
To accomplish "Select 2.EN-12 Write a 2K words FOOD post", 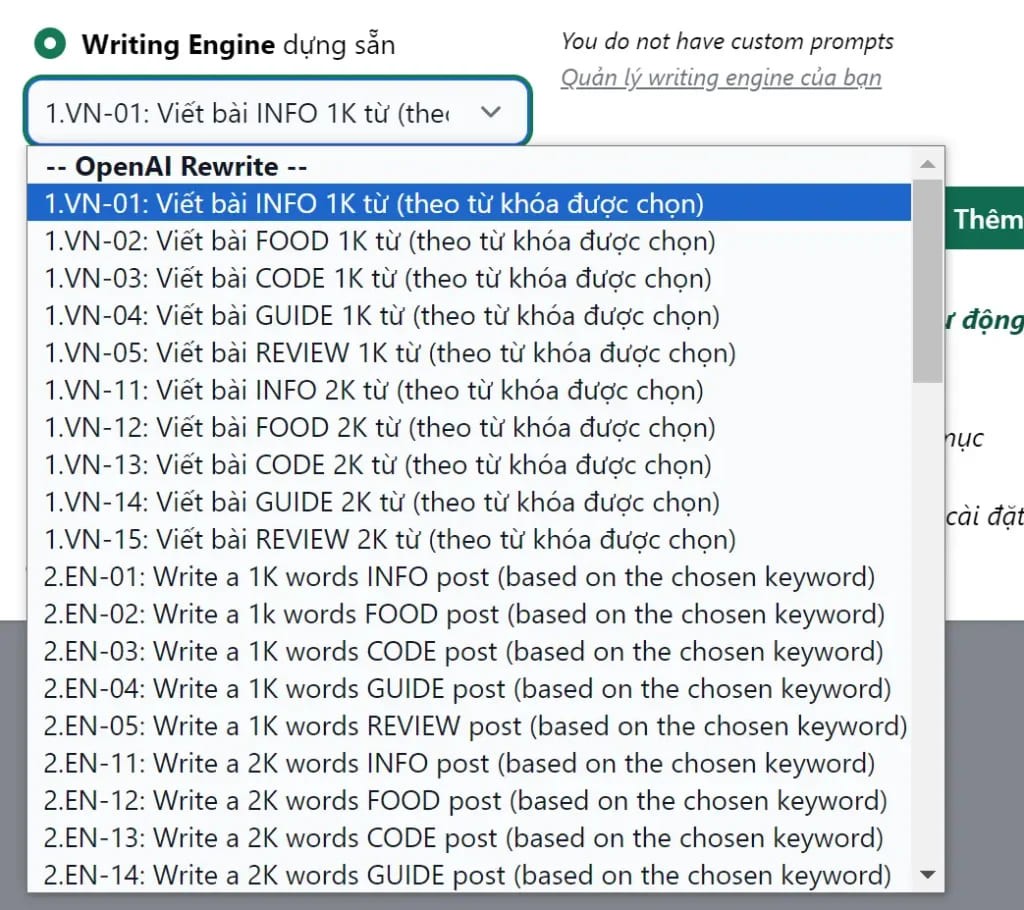I will (x=469, y=800).
